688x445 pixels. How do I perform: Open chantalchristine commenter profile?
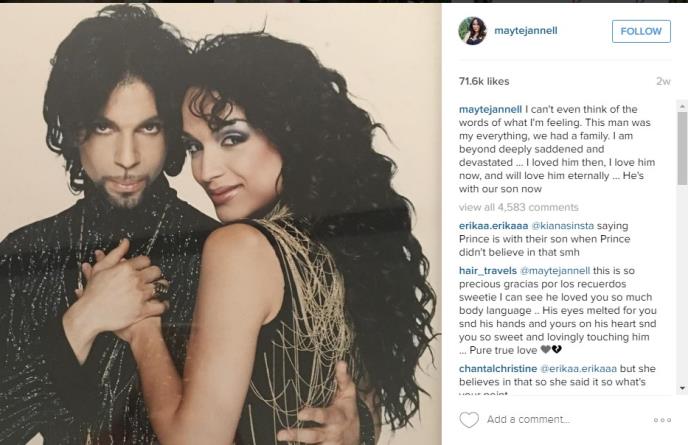click(x=498, y=369)
